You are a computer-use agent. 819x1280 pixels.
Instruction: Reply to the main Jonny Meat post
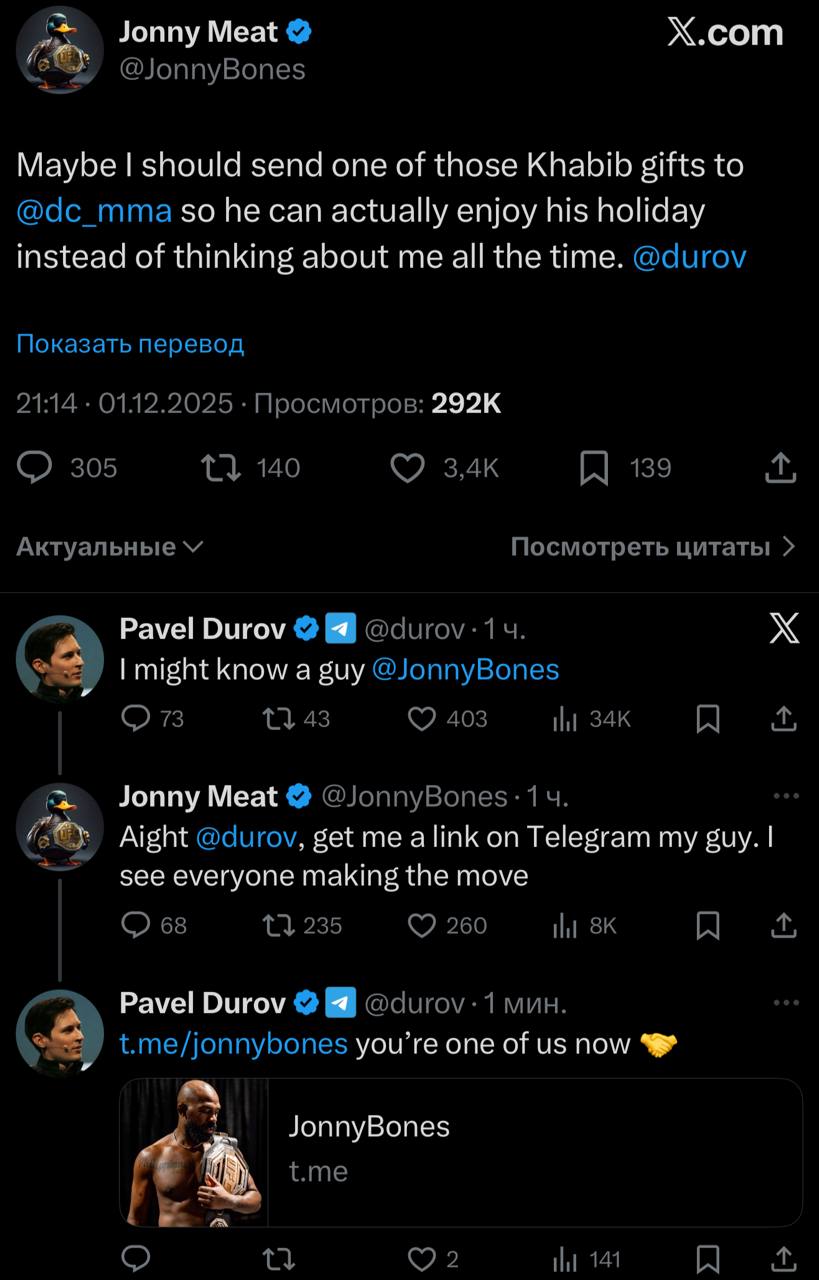[37, 468]
